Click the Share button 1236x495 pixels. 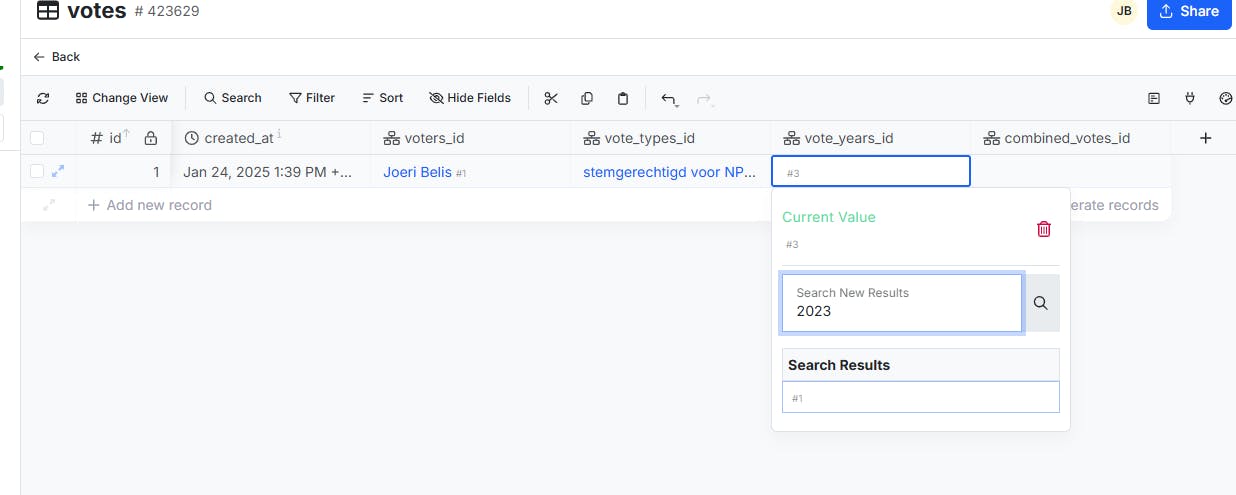coord(1189,13)
